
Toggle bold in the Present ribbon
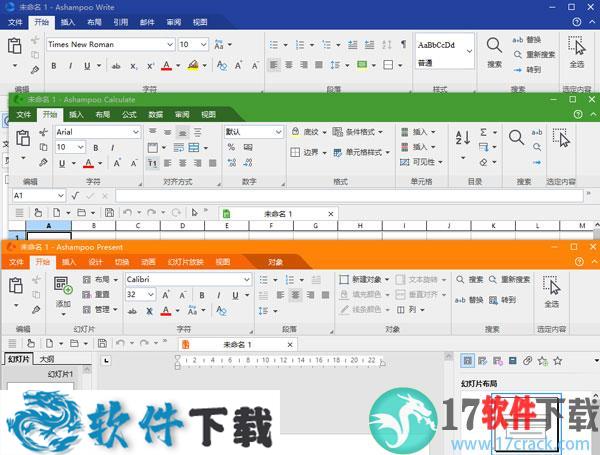202,295
